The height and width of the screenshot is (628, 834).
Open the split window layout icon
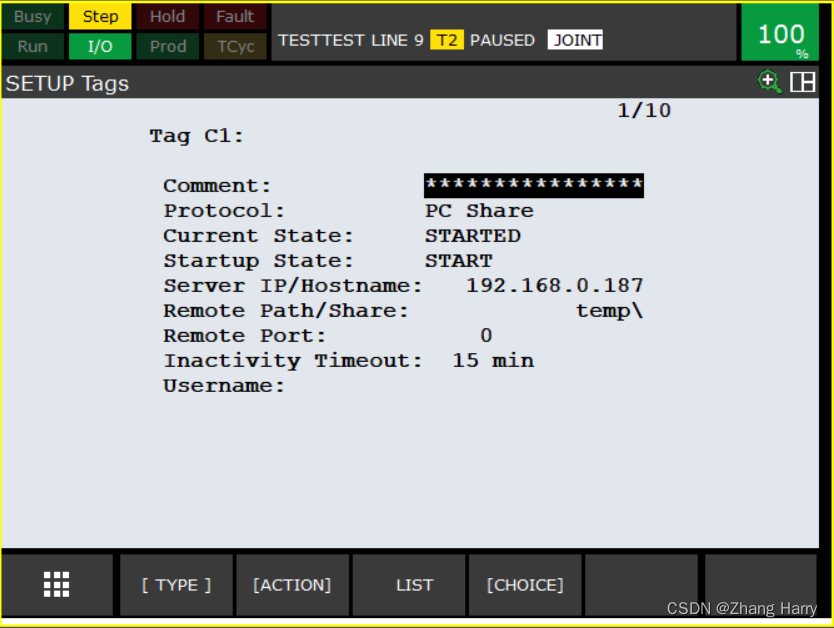tap(803, 82)
